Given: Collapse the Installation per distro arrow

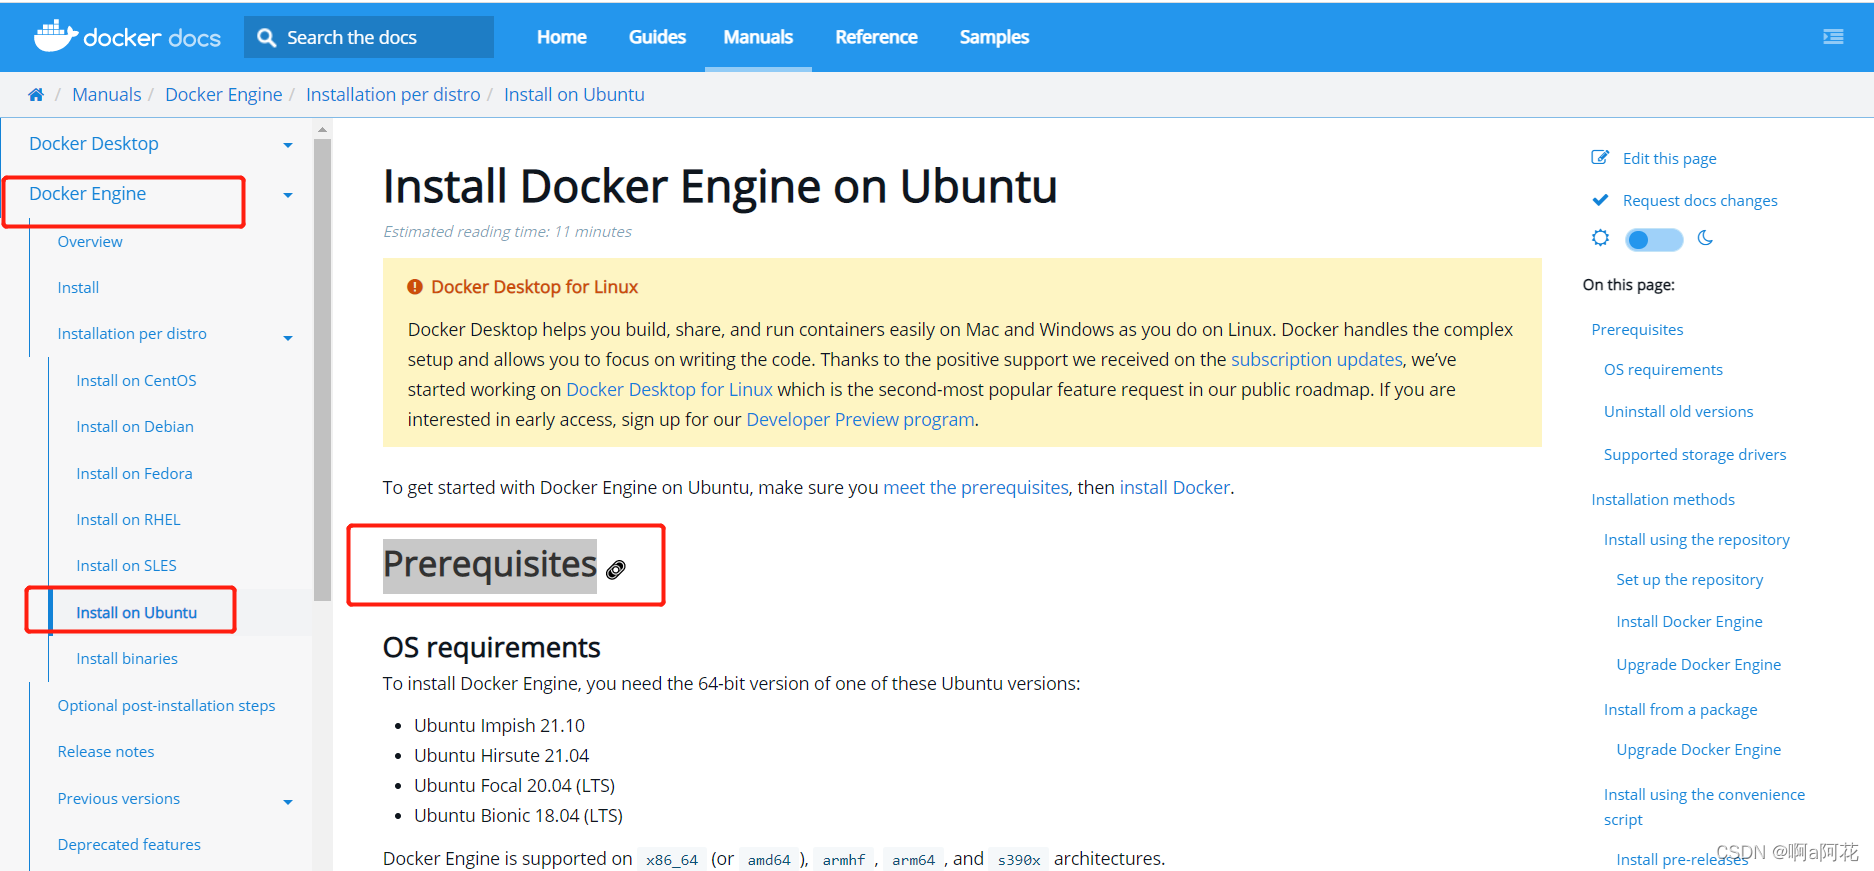Looking at the screenshot, I should [x=288, y=338].
